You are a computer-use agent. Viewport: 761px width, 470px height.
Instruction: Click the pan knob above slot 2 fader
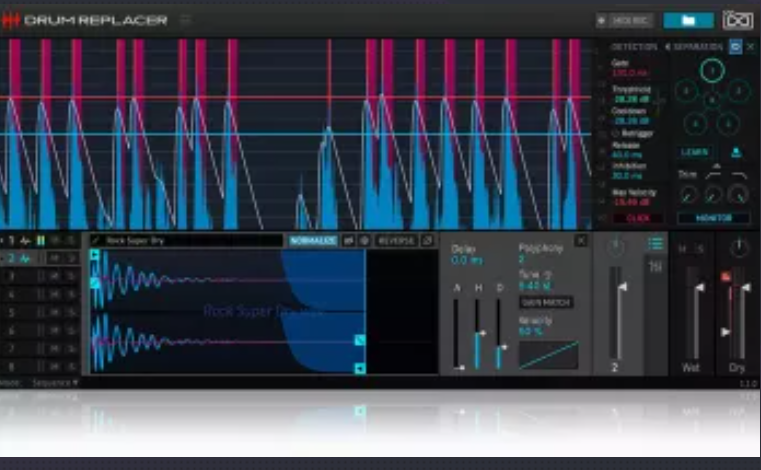pyautogui.click(x=615, y=247)
